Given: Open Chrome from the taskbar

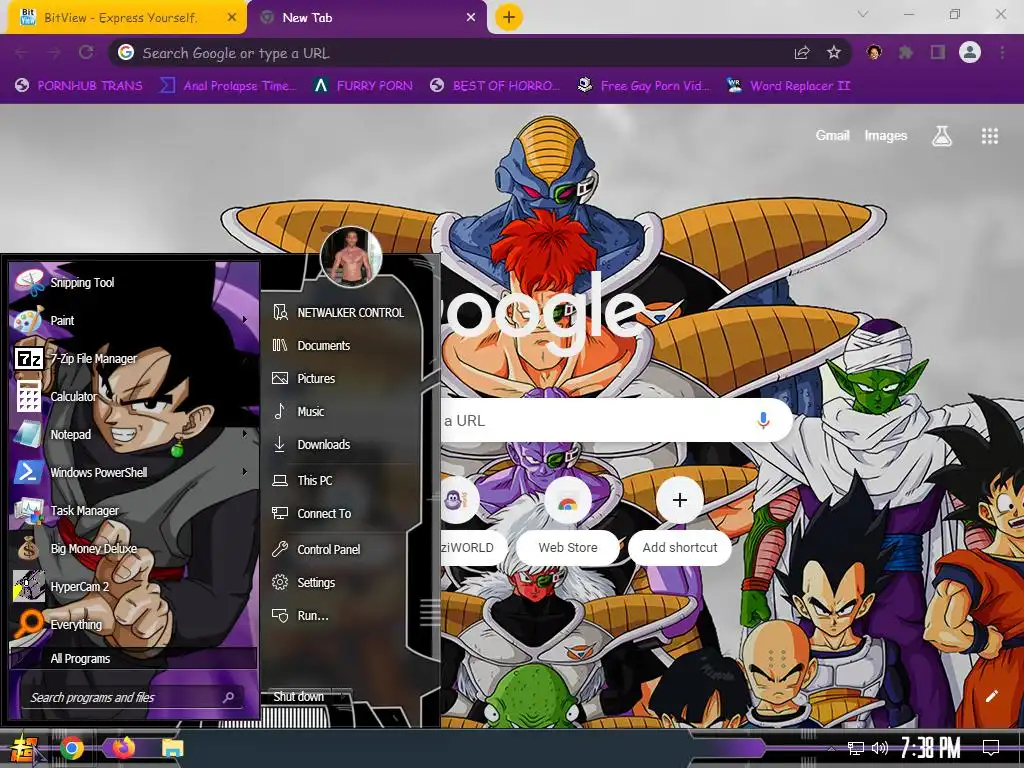Looking at the screenshot, I should [72, 748].
